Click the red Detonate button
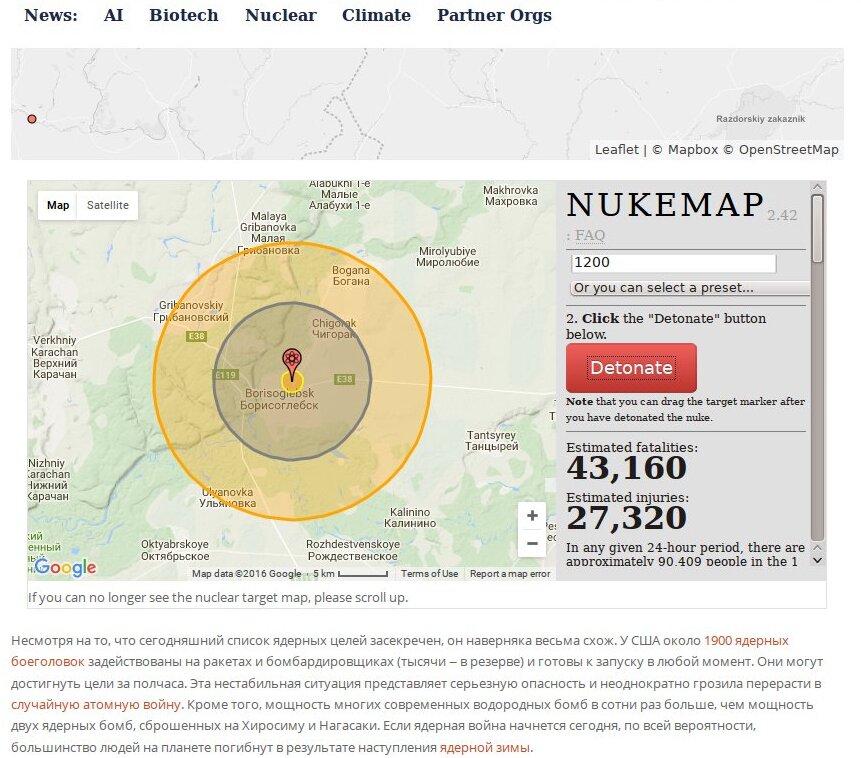The height and width of the screenshot is (758, 861). (x=631, y=367)
